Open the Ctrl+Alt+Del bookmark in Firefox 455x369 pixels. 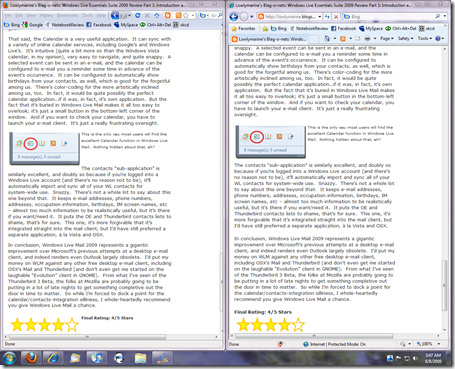155,25
